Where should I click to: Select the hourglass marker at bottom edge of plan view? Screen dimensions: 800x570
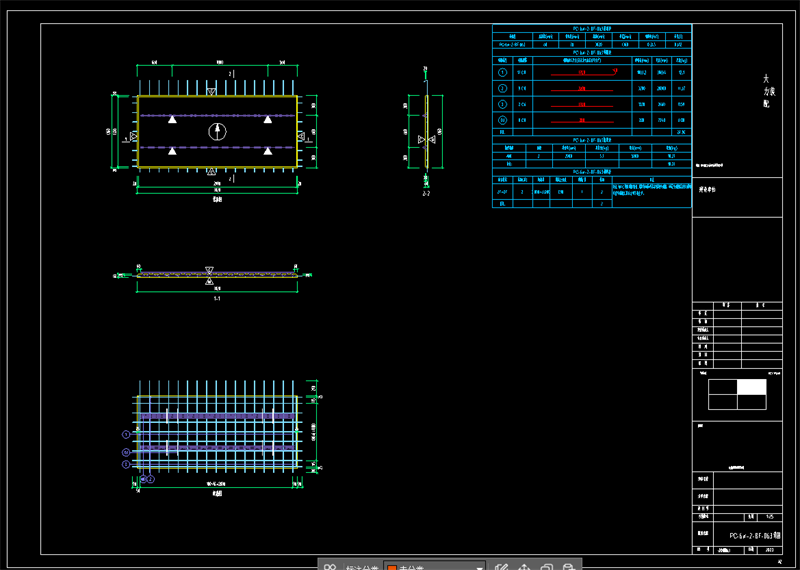point(211,171)
